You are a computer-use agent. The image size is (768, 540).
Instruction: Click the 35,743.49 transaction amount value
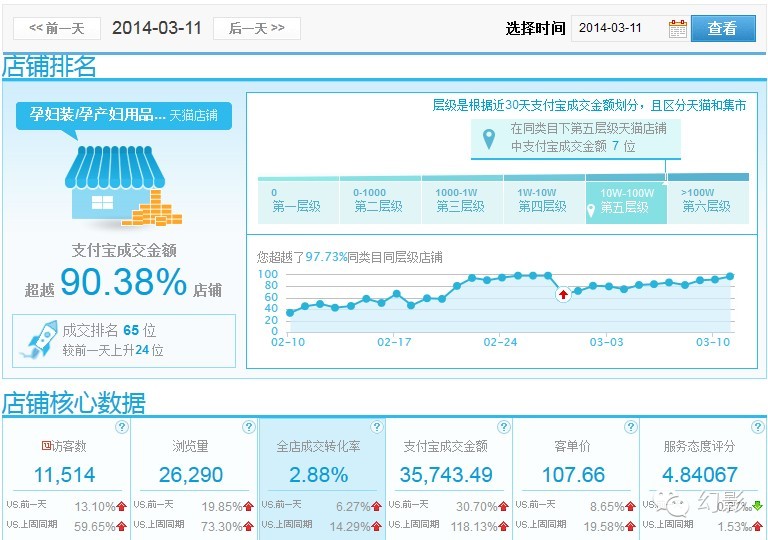point(446,475)
